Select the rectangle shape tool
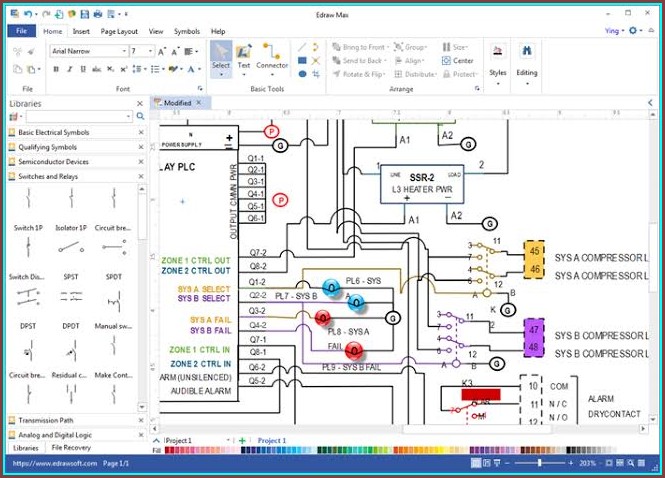The height and width of the screenshot is (478, 665). [302, 61]
